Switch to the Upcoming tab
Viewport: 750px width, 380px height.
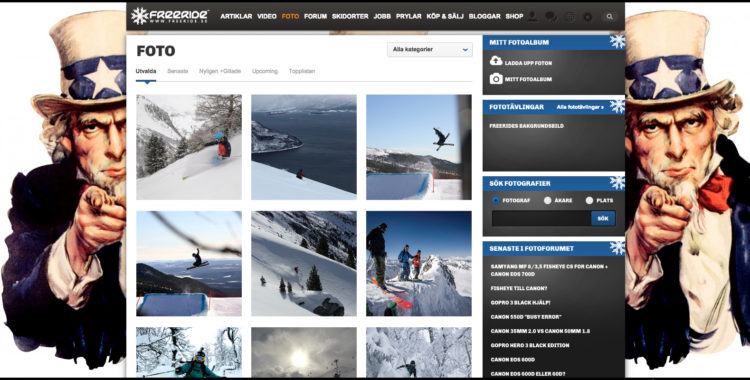coord(265,71)
